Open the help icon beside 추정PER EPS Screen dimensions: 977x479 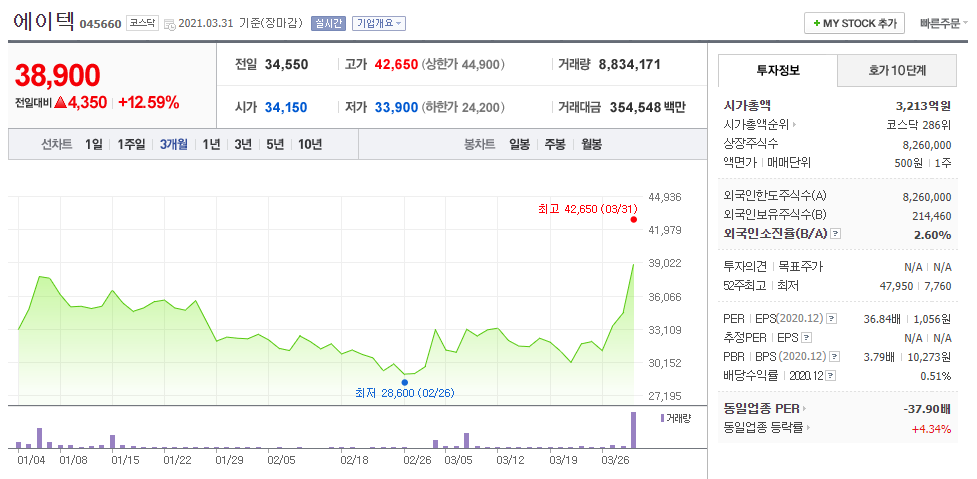[x=806, y=338]
